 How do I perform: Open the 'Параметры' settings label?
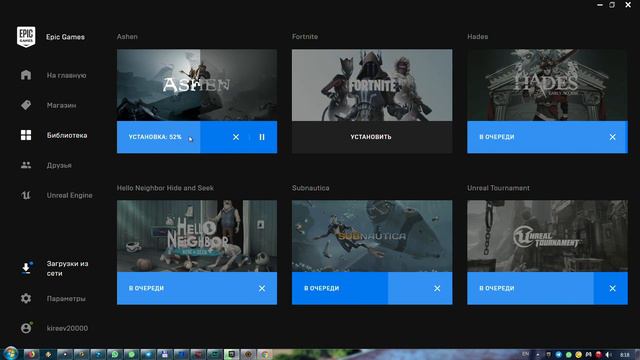[x=66, y=299]
